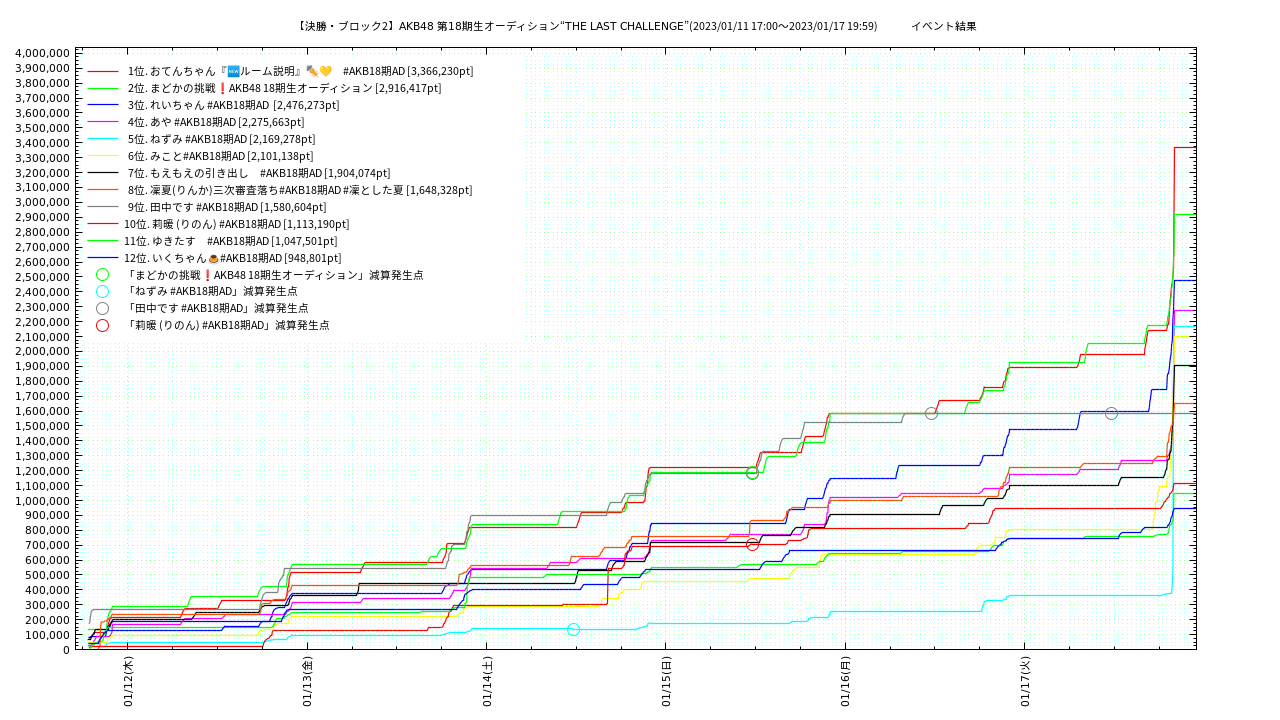This screenshot has width=1280, height=720.
Task: Select legend entry 7位 もえもえの引き出し 1,904,074pt
Action: pos(259,173)
